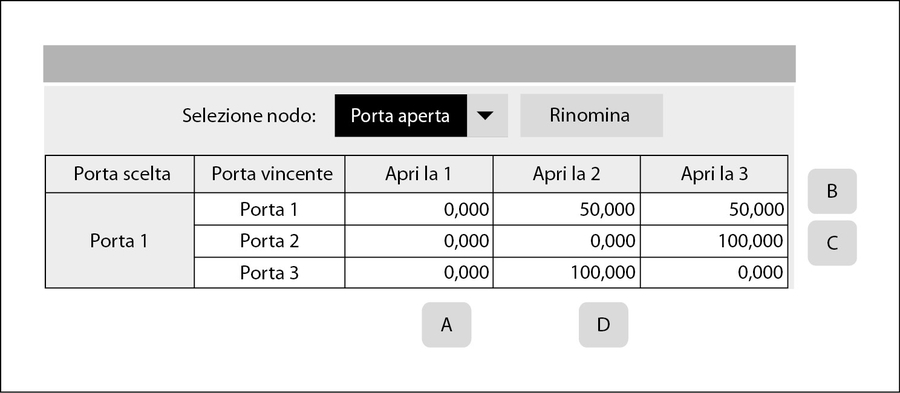900x393 pixels.
Task: Click the Rinomina button
Action: click(x=591, y=115)
